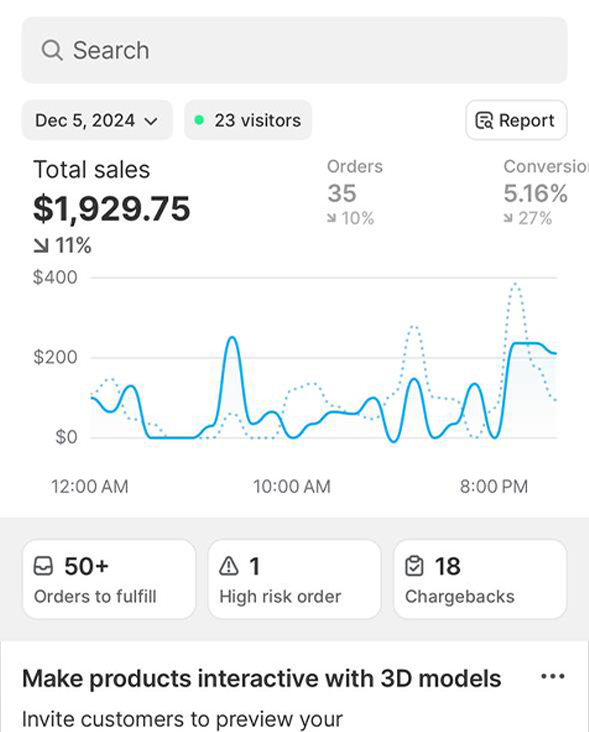Open the three-dot menu on 3D models card
This screenshot has height=732, width=589.
pyautogui.click(x=553, y=676)
